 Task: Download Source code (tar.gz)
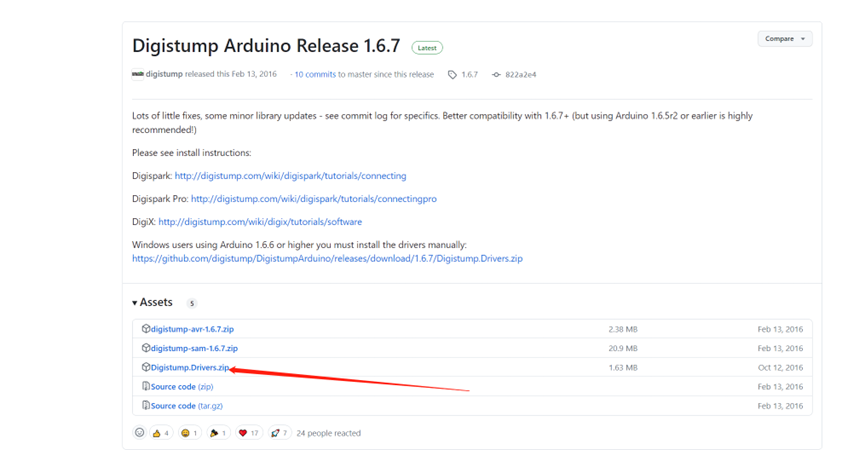(x=187, y=406)
